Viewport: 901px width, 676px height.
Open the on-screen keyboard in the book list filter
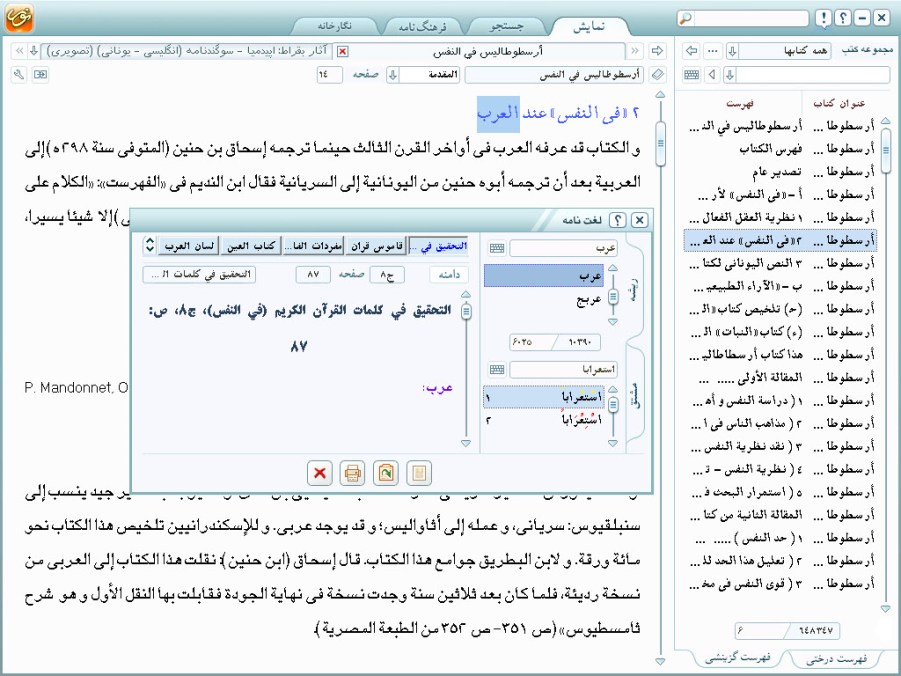tap(692, 75)
